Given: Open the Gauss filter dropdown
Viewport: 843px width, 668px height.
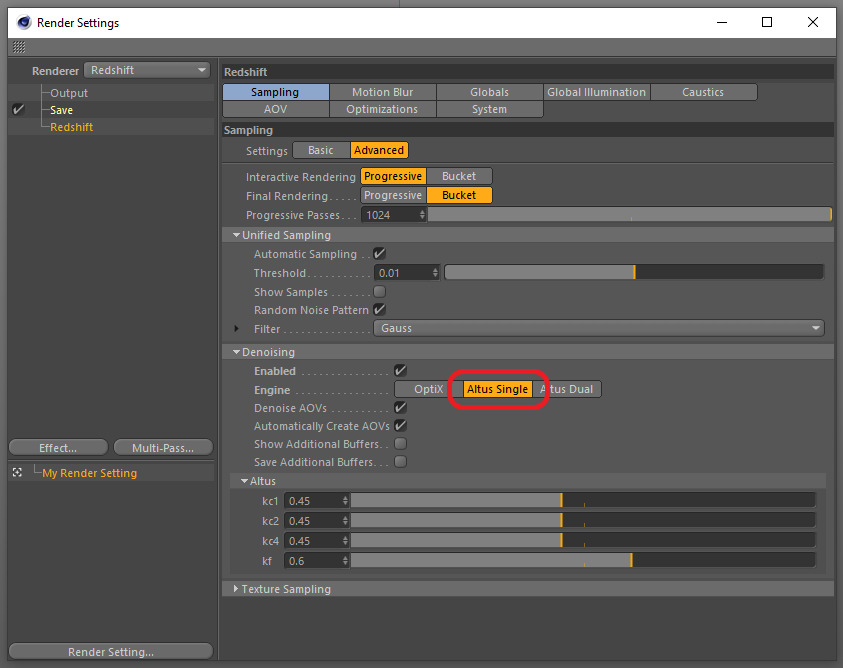Looking at the screenshot, I should coord(600,328).
